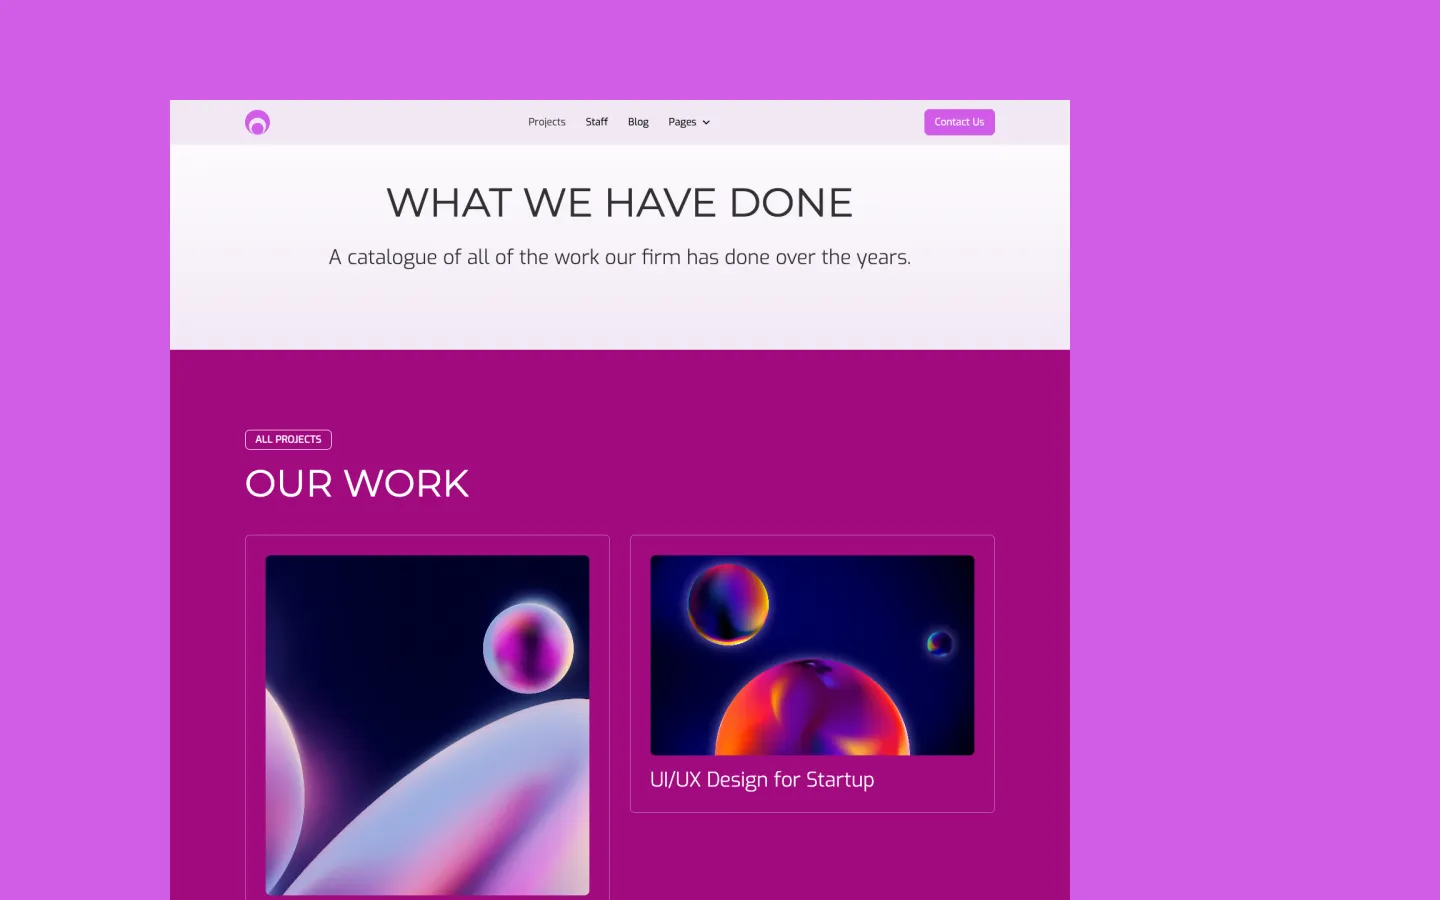1440x900 pixels.
Task: Click the orange planet project thumbnail
Action: coord(812,655)
